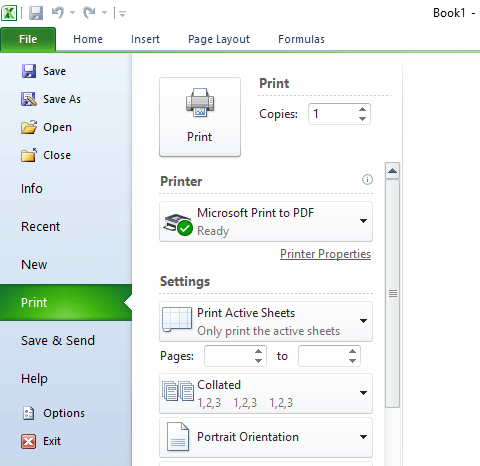This screenshot has height=466, width=480.
Task: Open the Undo history dropdown arrow
Action: pyautogui.click(x=72, y=13)
